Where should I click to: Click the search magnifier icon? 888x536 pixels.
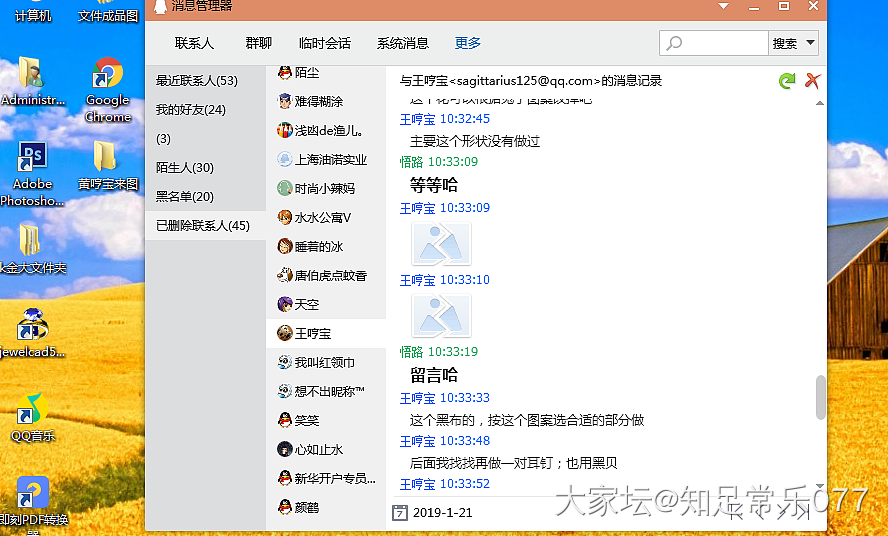pos(674,44)
